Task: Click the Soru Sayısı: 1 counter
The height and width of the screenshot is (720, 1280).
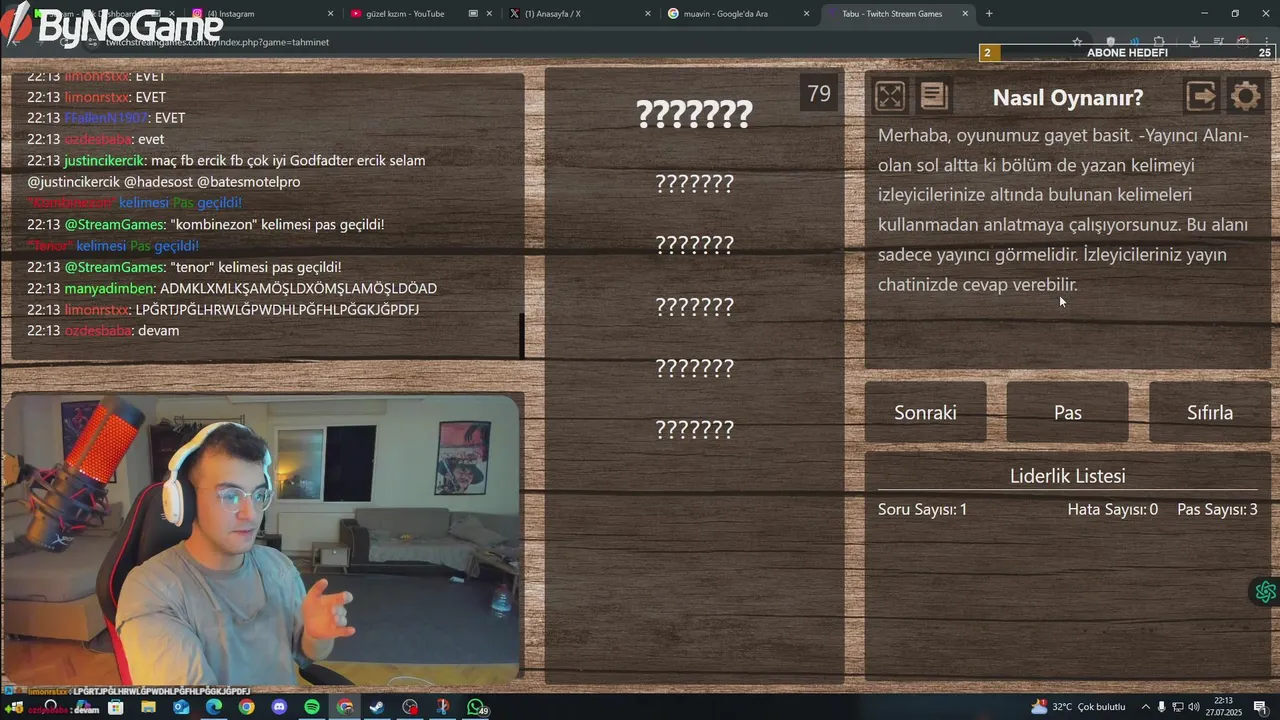Action: [922, 509]
